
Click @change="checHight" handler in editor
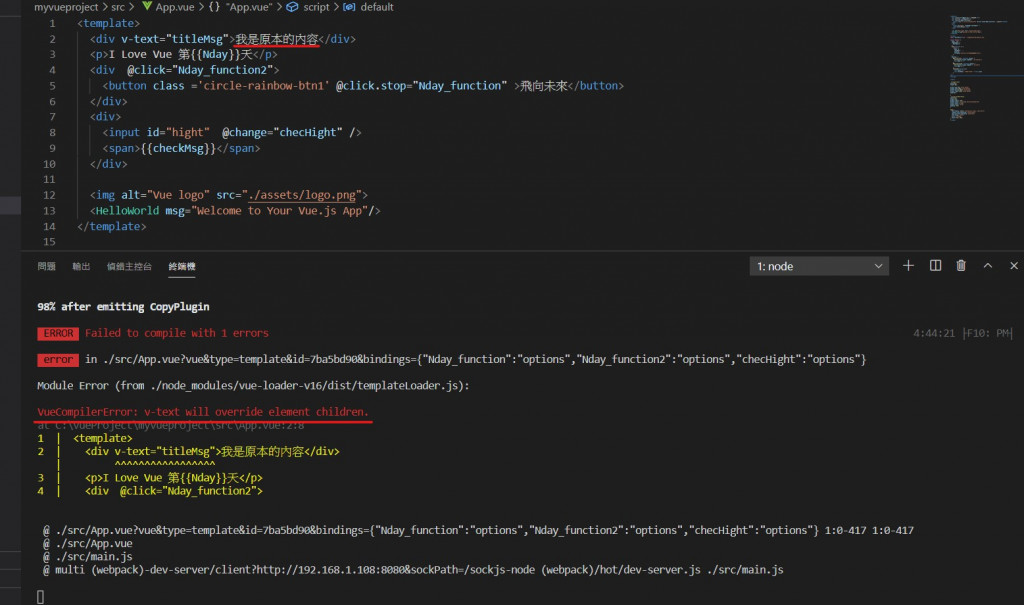coord(282,133)
